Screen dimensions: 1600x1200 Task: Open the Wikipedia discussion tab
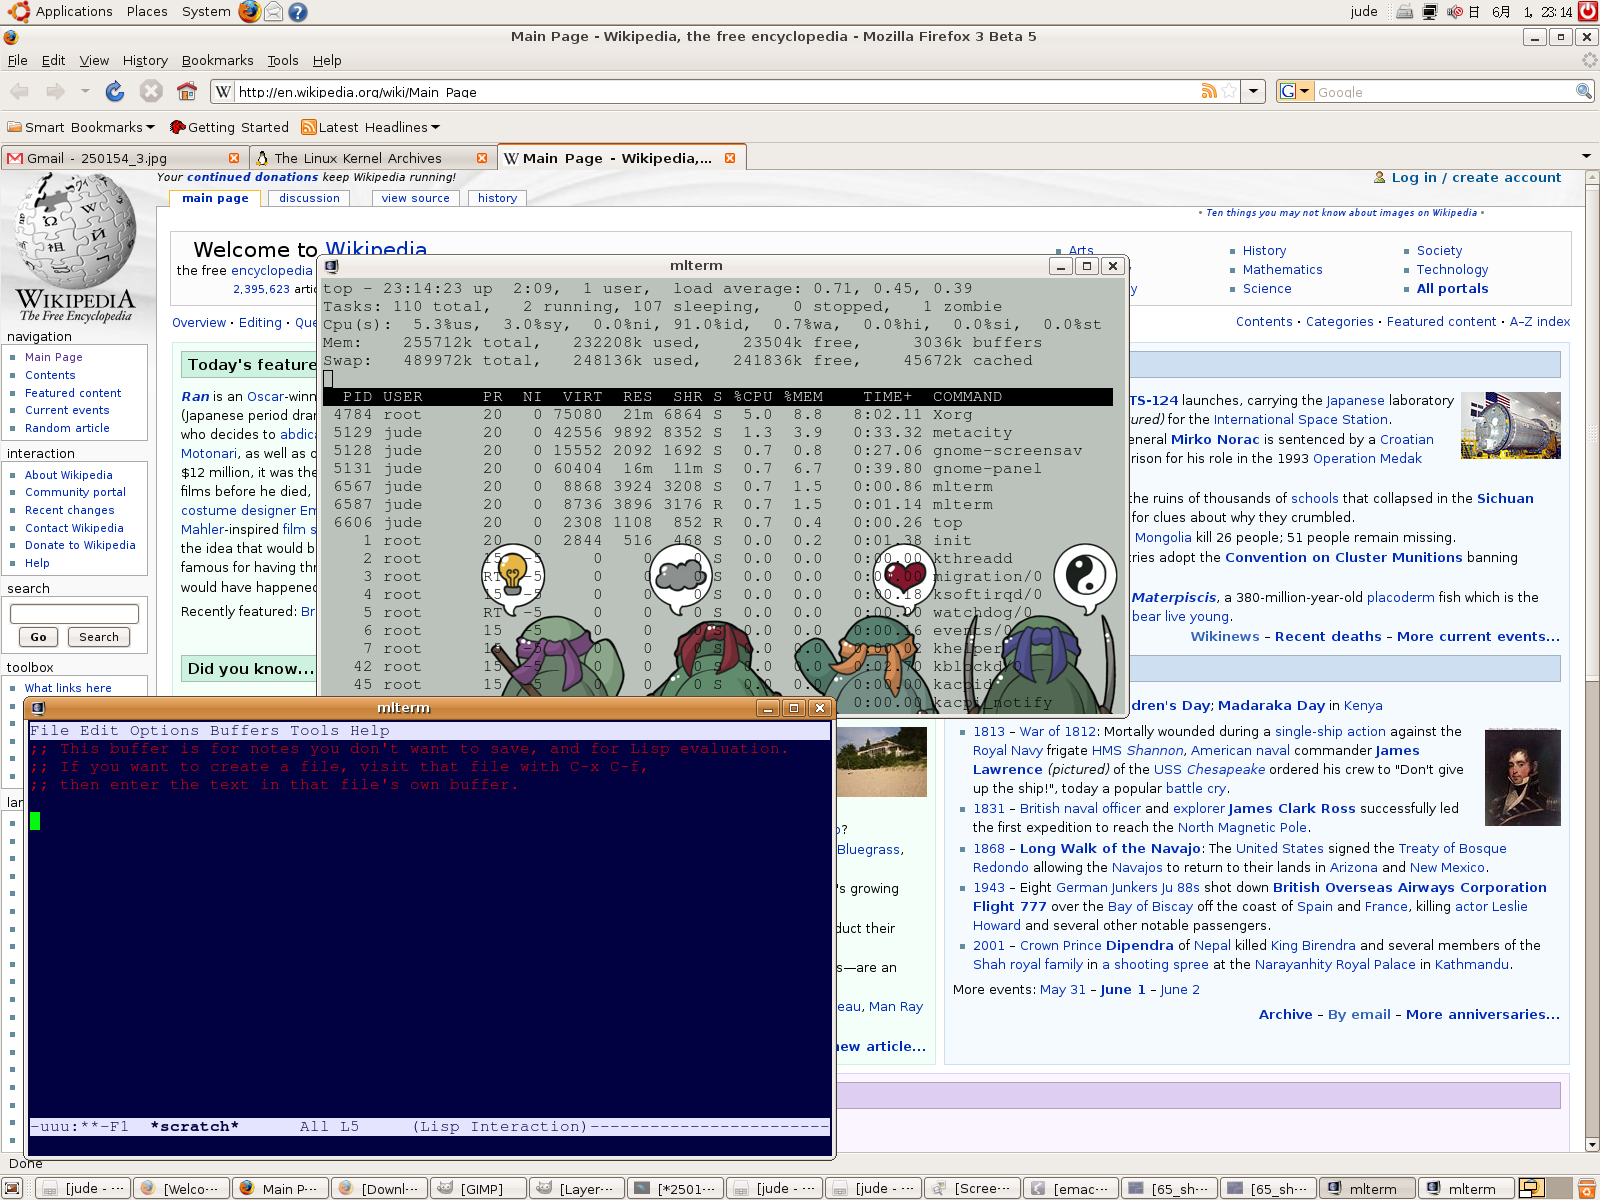coord(309,198)
